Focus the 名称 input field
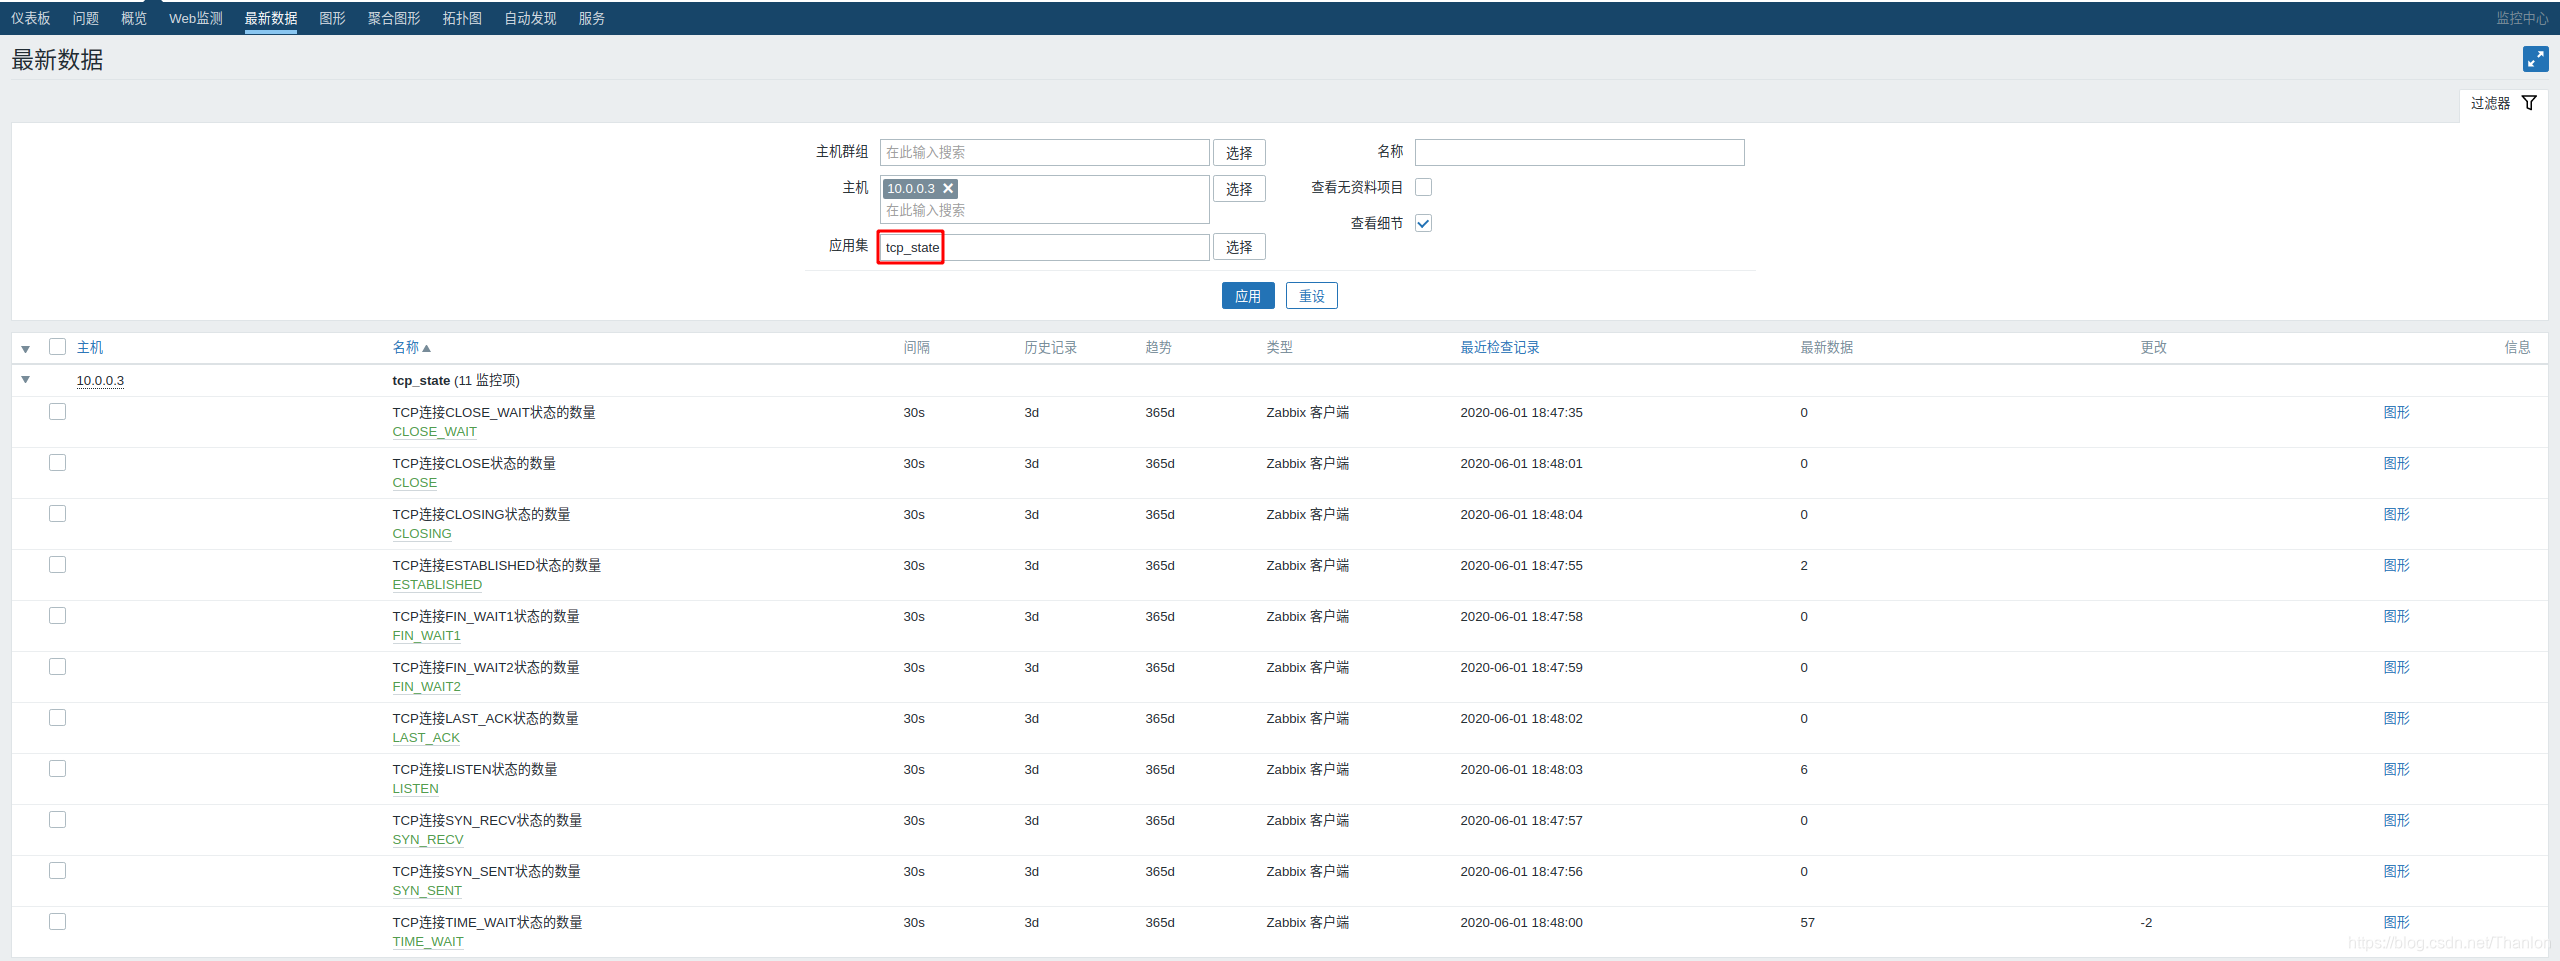Screen dimensions: 2560x961 point(1579,153)
